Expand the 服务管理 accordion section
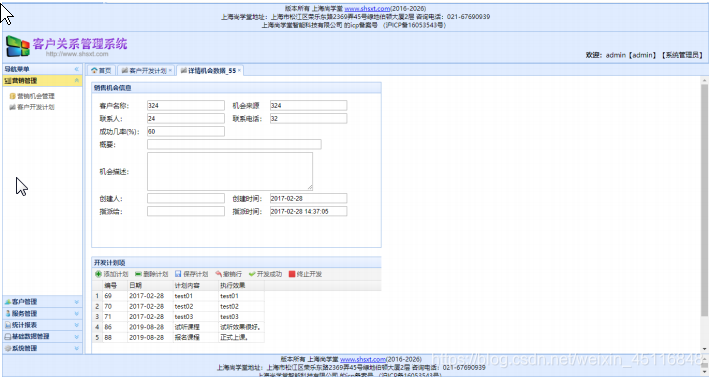713x378 pixels. point(76,313)
